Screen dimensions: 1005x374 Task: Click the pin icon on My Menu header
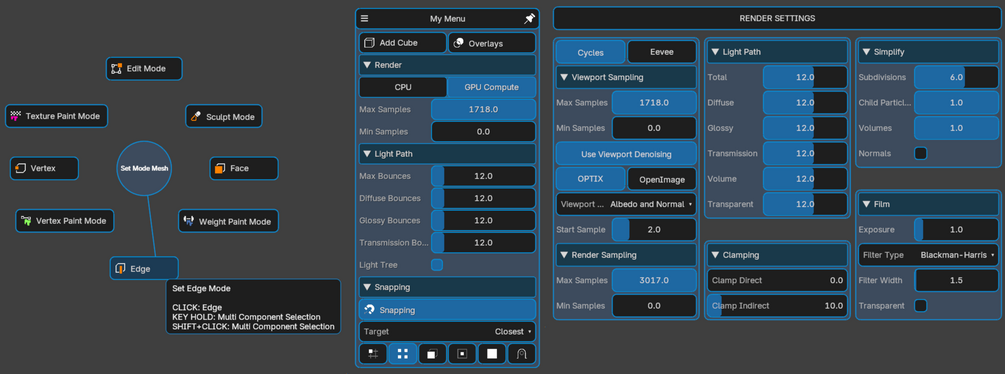tap(529, 19)
